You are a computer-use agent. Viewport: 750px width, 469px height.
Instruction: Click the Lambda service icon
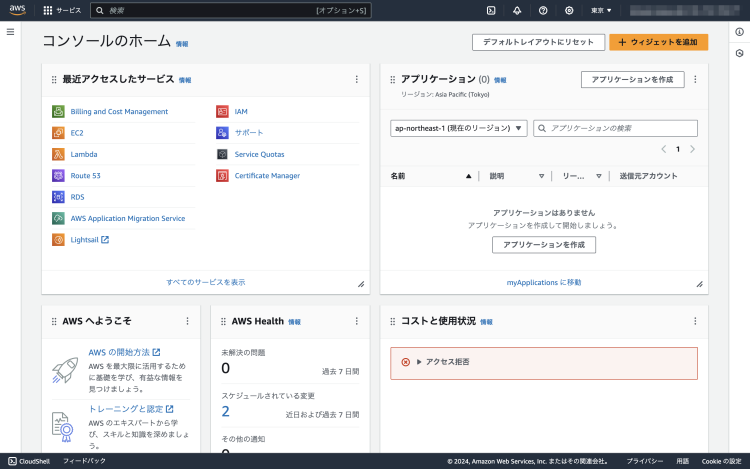tap(58, 154)
